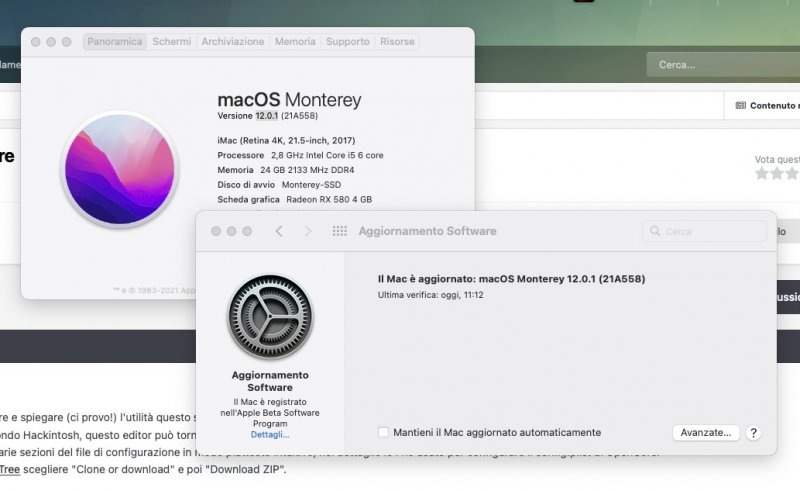Image resolution: width=800 pixels, height=491 pixels.
Task: Open the Panoramica tab
Action: click(115, 41)
